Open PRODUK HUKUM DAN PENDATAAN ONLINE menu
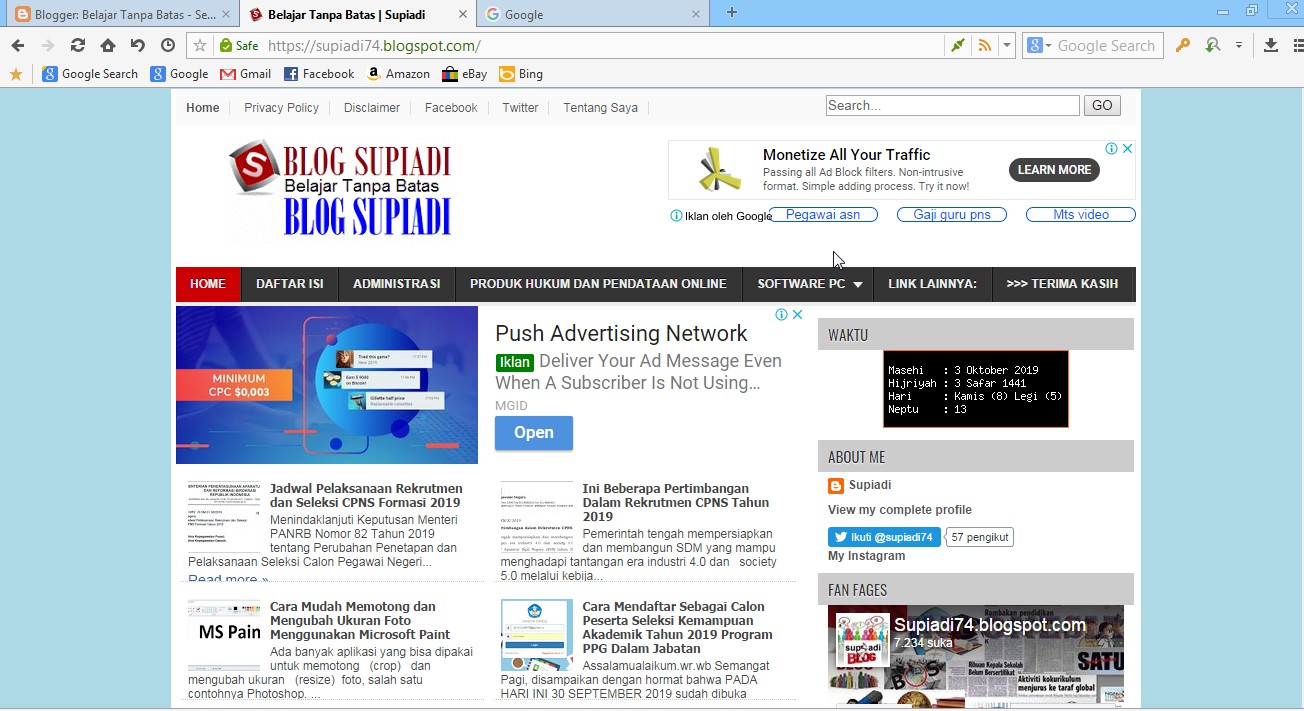Viewport: 1304px width, 711px height. coord(598,284)
